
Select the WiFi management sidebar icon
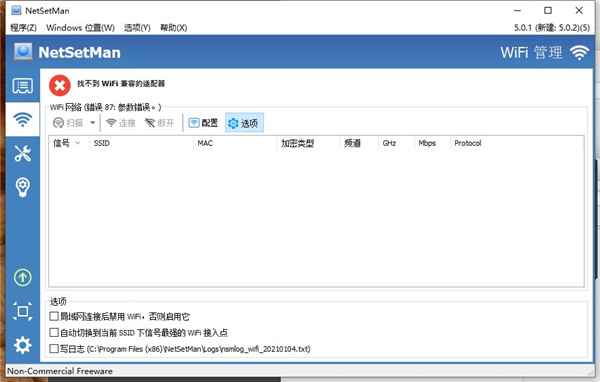click(23, 119)
